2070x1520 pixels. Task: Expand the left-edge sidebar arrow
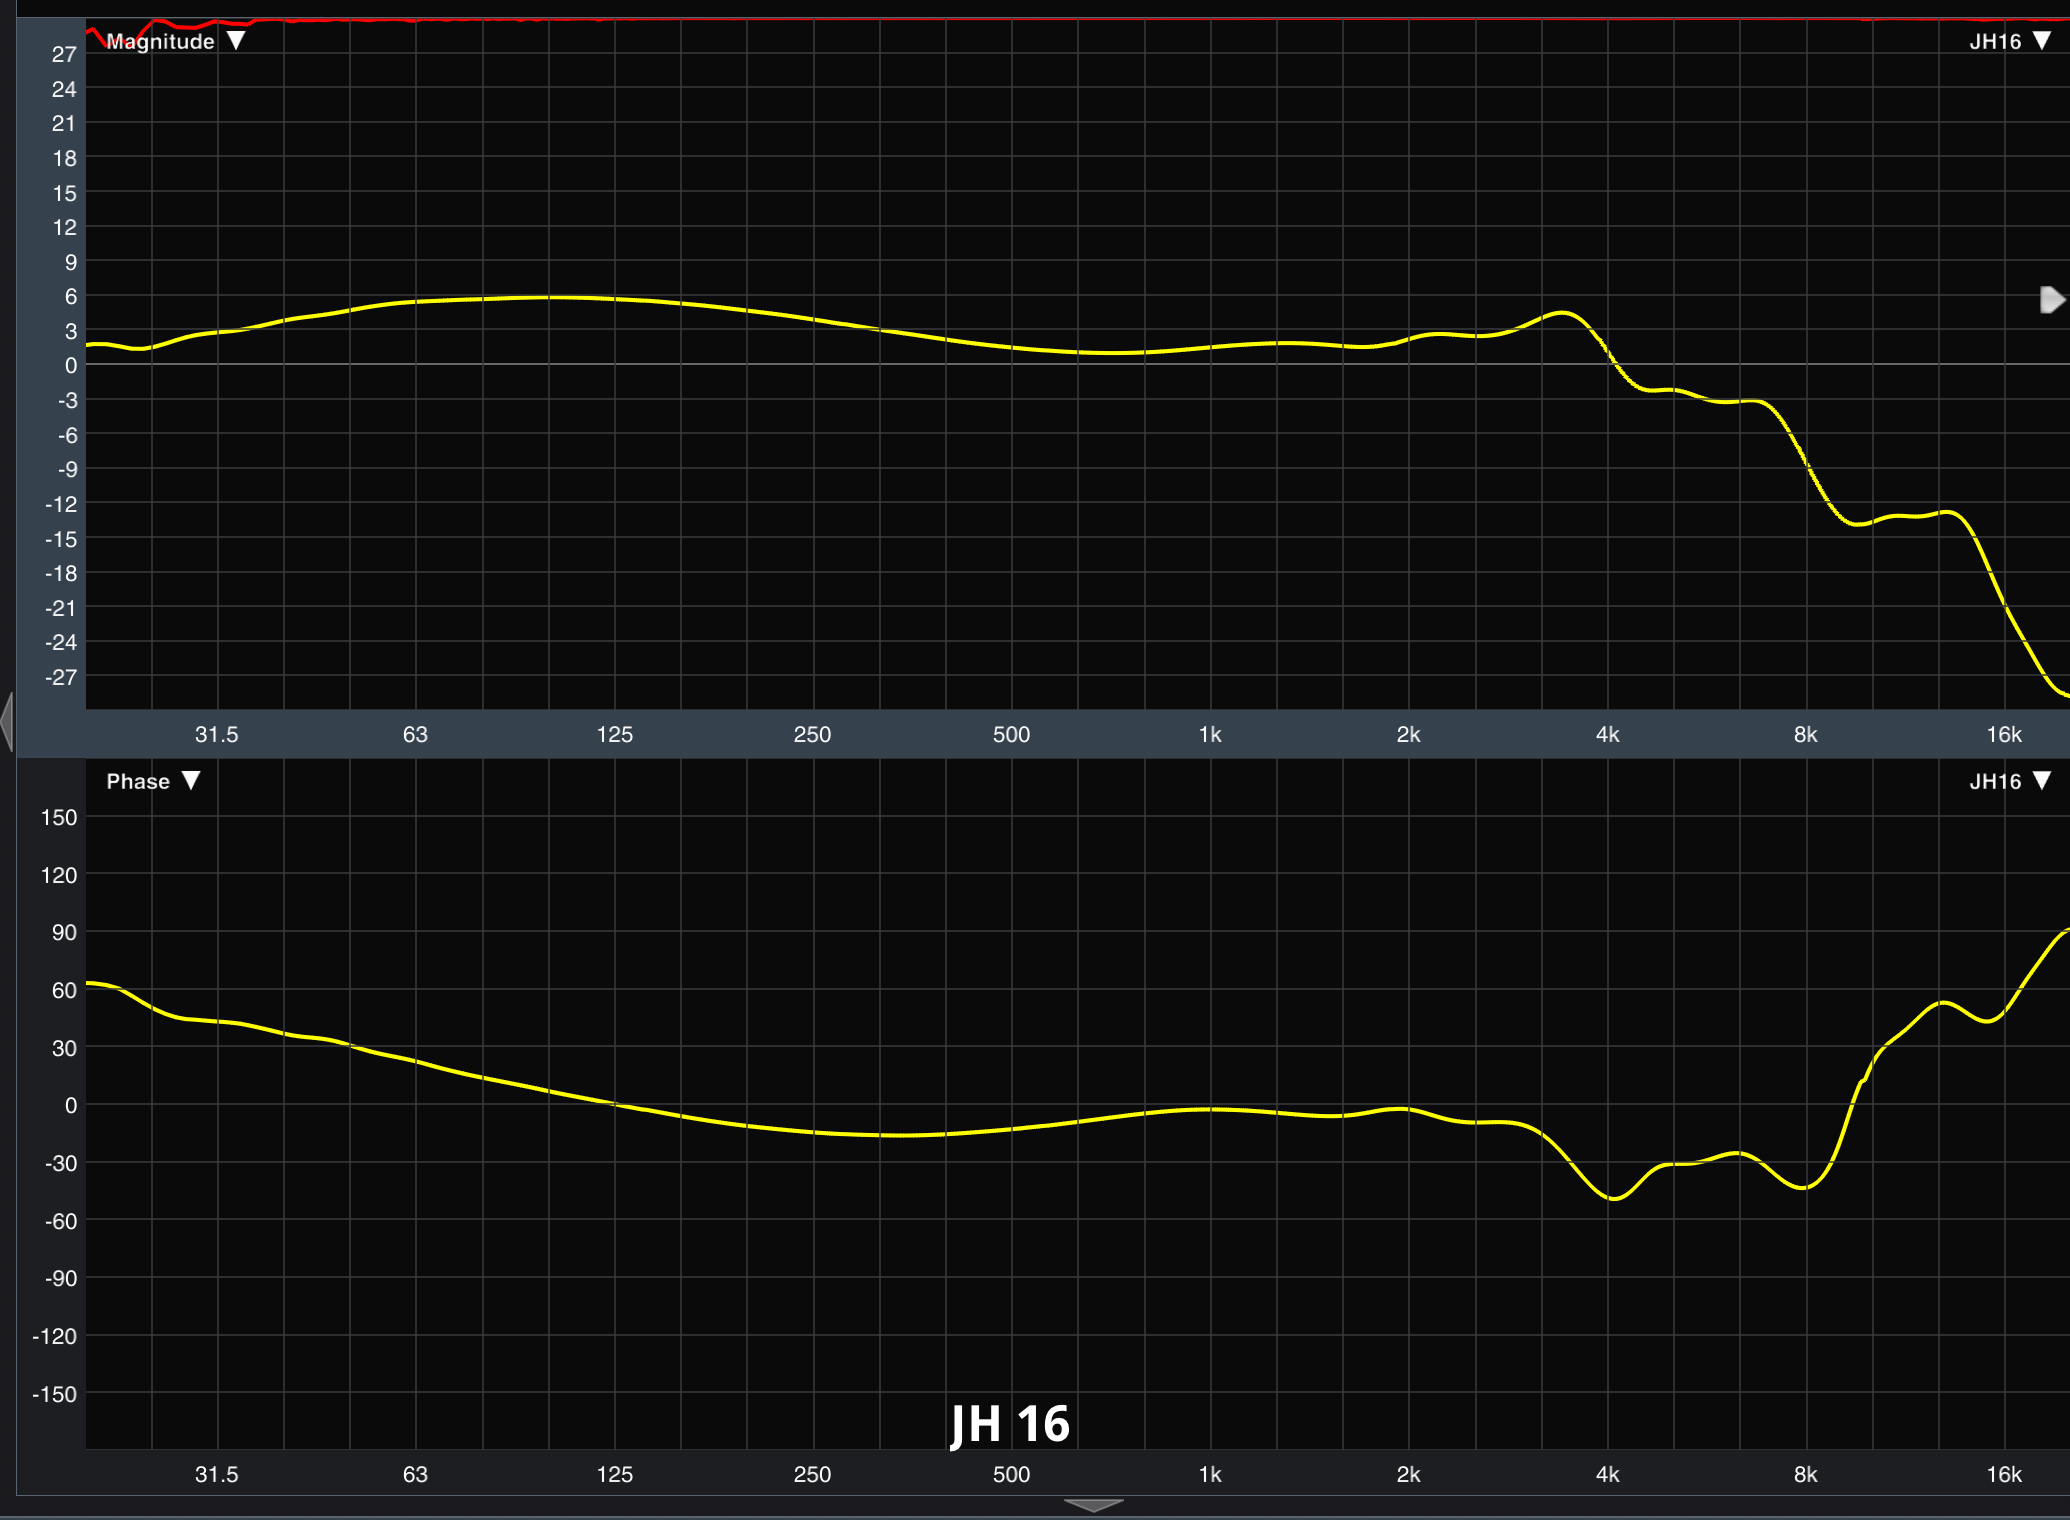pos(8,722)
